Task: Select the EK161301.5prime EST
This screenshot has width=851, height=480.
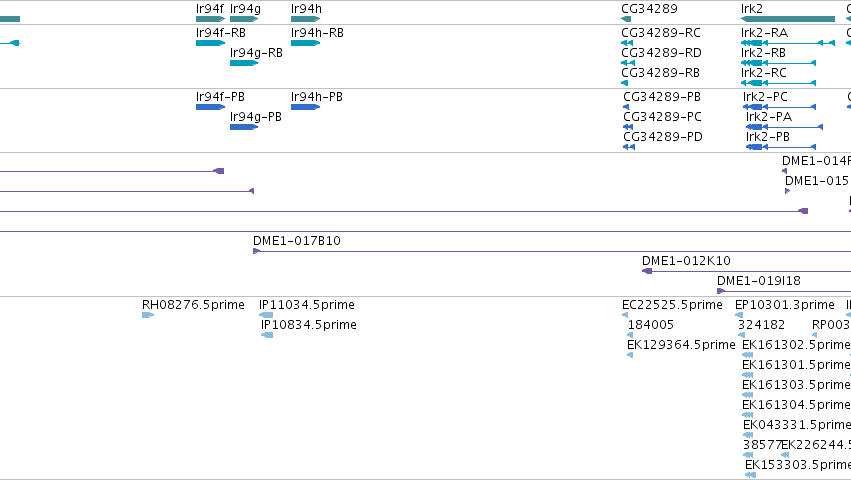Action: point(796,365)
